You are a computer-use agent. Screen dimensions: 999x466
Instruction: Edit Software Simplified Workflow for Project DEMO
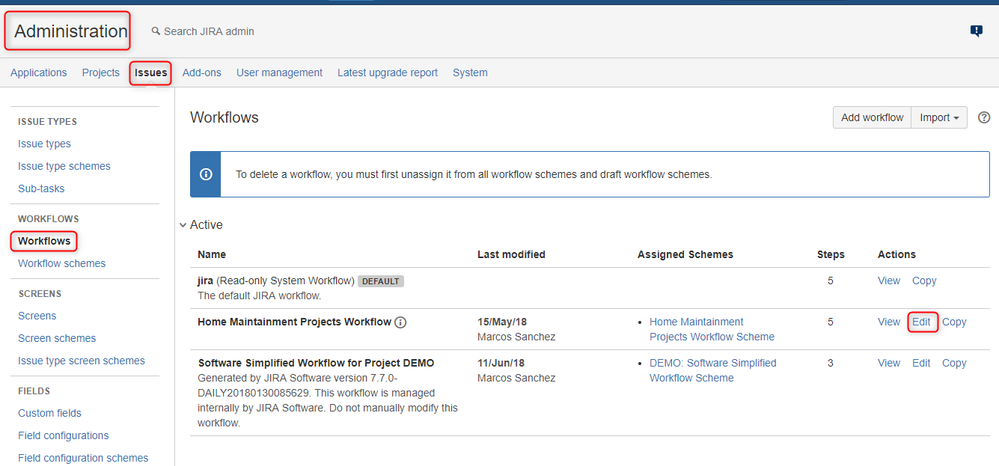[921, 363]
